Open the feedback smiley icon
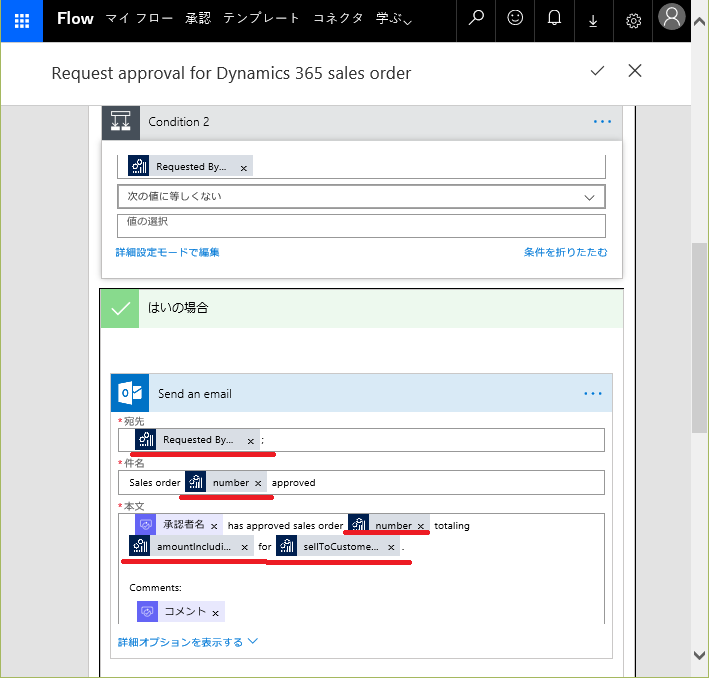Screen dimensions: 709x678 click(515, 19)
